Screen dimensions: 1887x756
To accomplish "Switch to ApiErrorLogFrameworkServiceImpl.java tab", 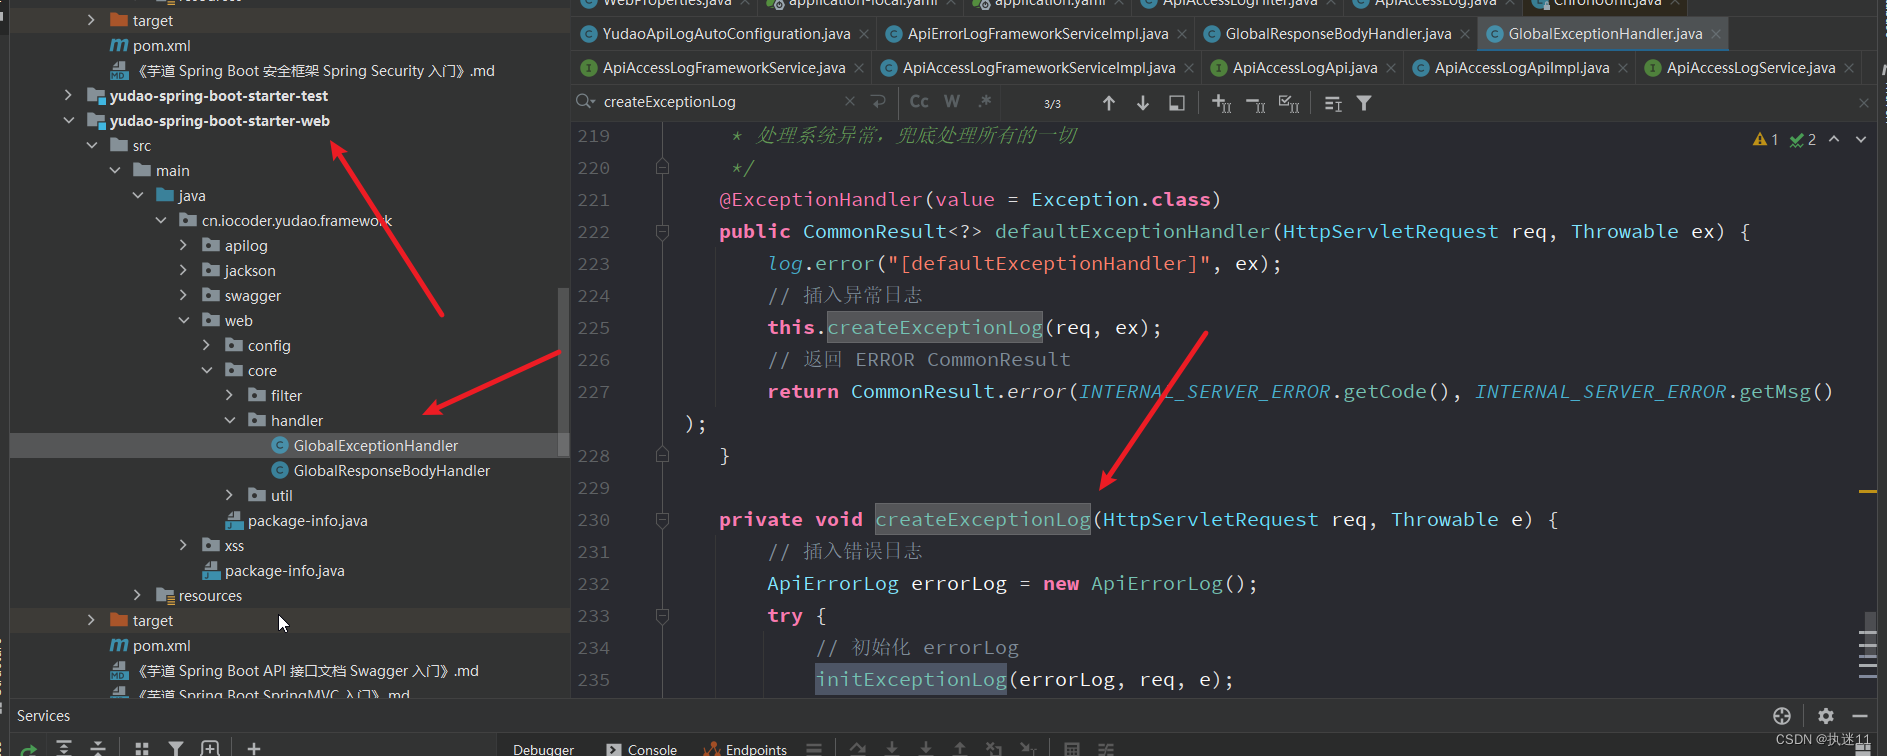I will (1038, 34).
